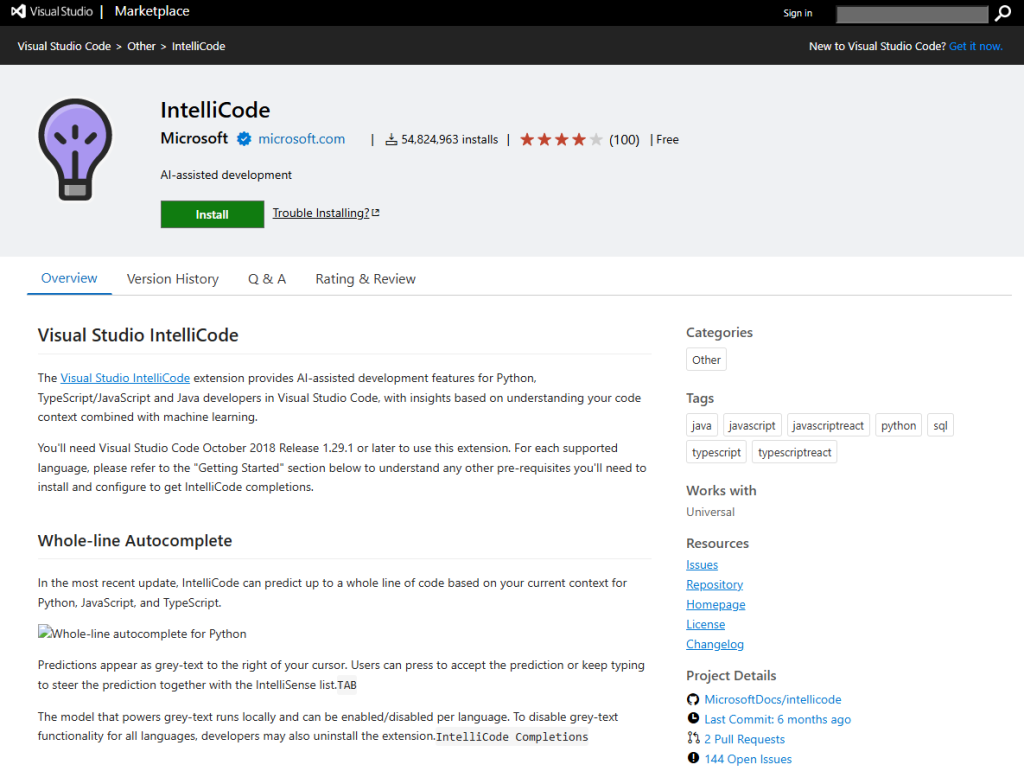Open the Repository resource link
The image size is (1024, 771).
(714, 584)
